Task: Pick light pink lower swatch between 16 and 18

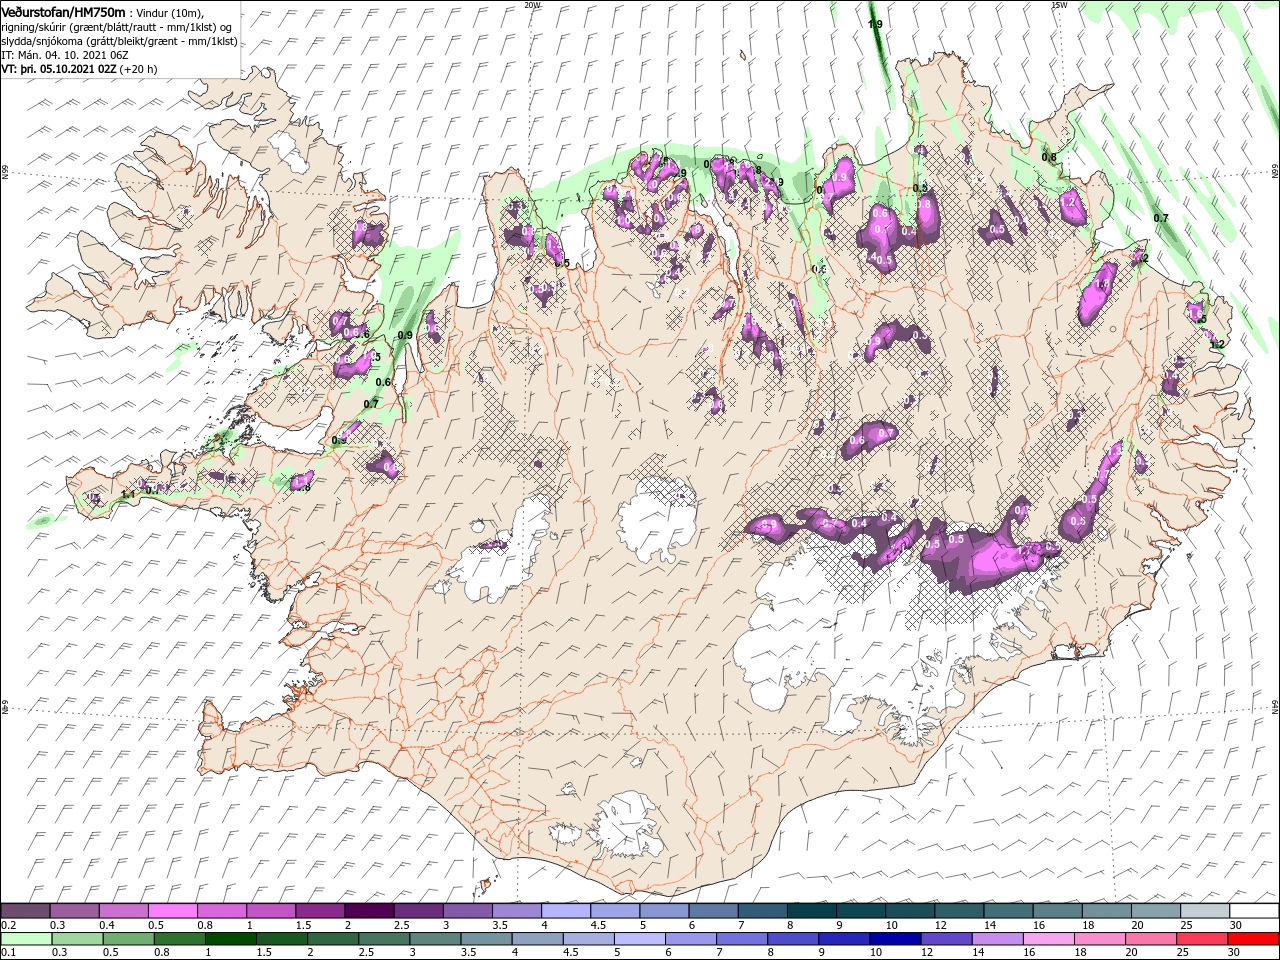Action: pyautogui.click(x=1048, y=939)
